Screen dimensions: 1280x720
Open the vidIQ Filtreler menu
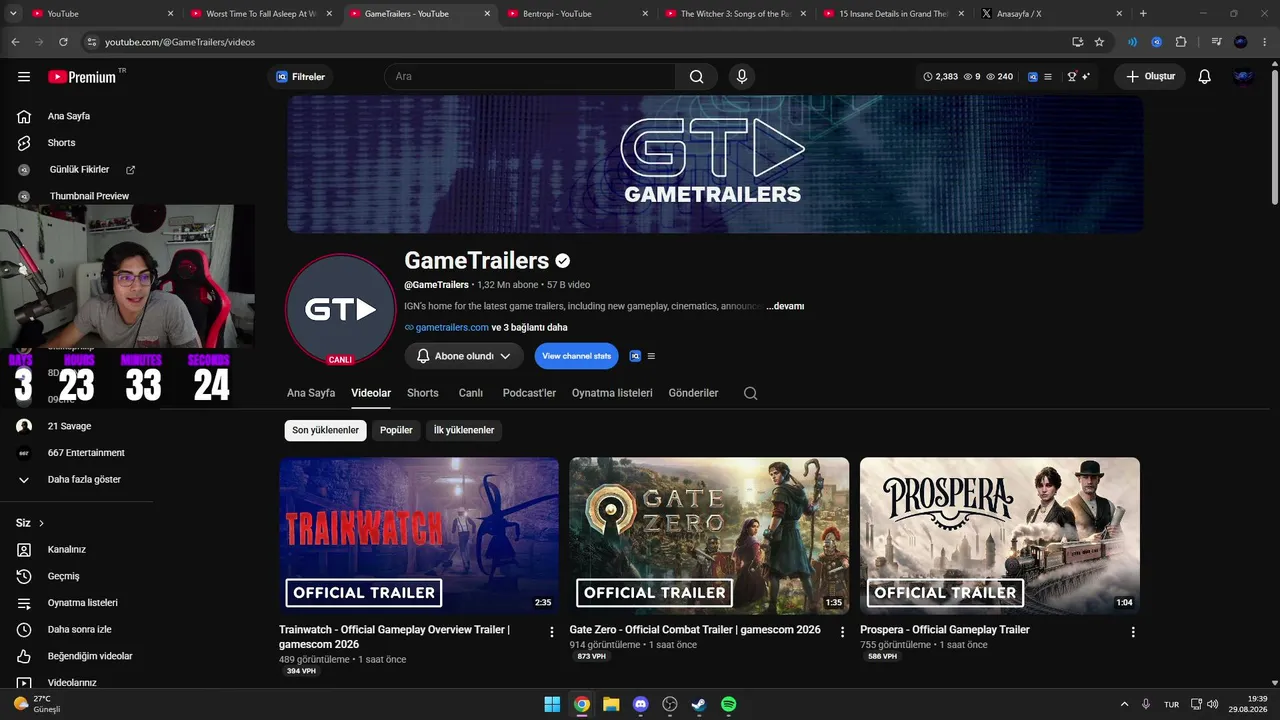point(301,77)
